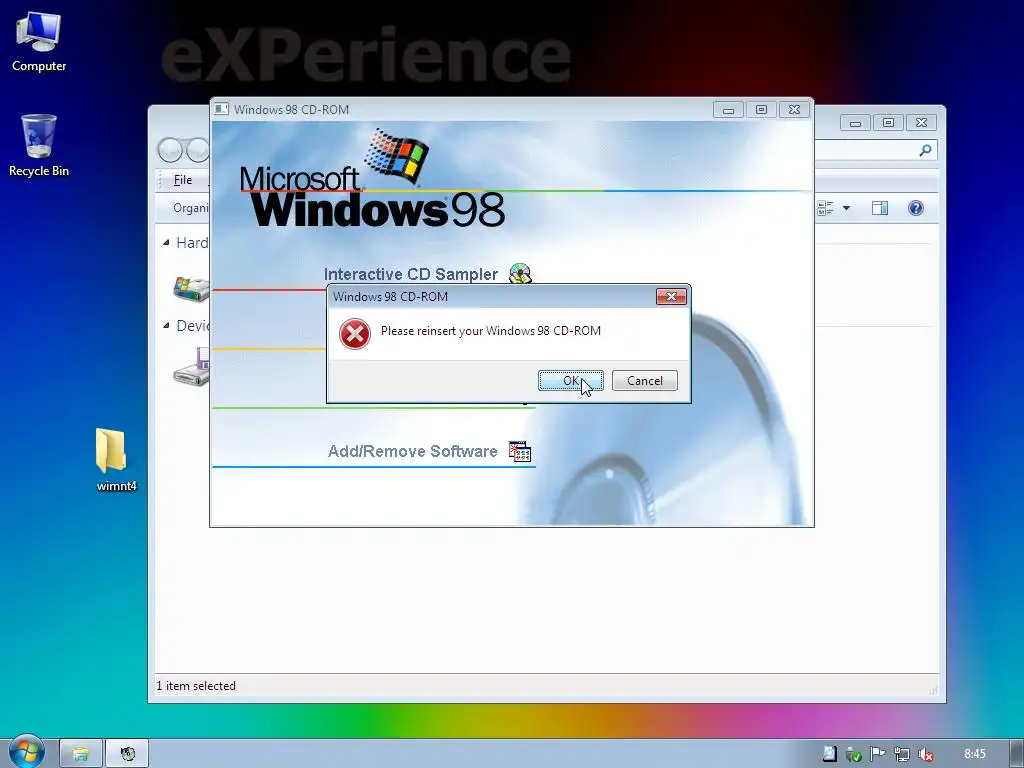Screen dimensions: 1024x768
Task: Open Explorer Help with the question mark icon
Action: tap(916, 208)
